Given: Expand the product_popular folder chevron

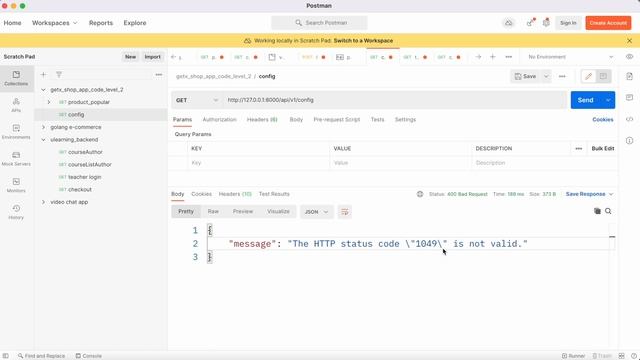Looking at the screenshot, I should tap(49, 102).
